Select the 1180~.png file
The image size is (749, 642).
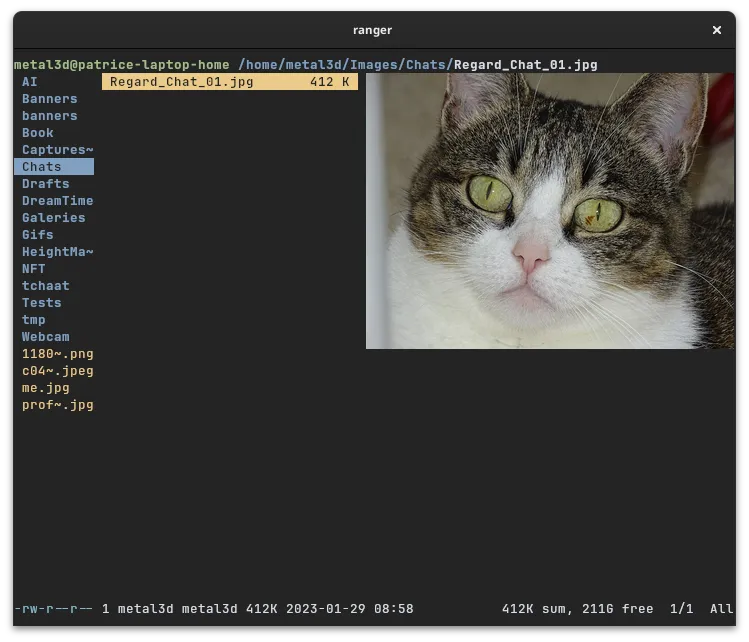point(58,354)
